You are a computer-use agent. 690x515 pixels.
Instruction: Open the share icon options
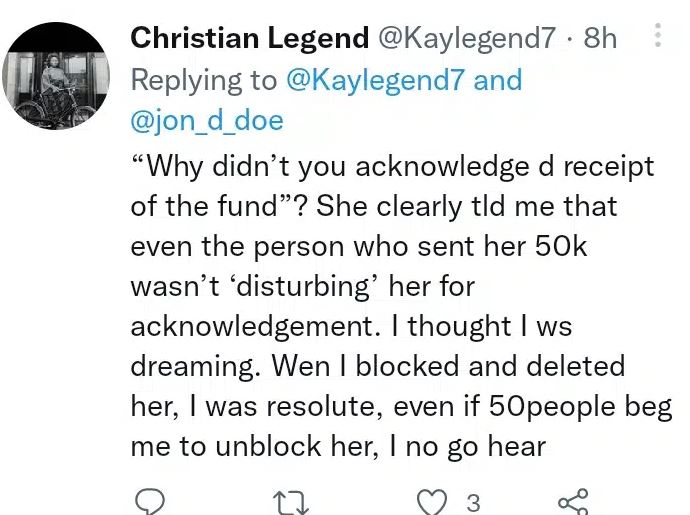coord(572,502)
